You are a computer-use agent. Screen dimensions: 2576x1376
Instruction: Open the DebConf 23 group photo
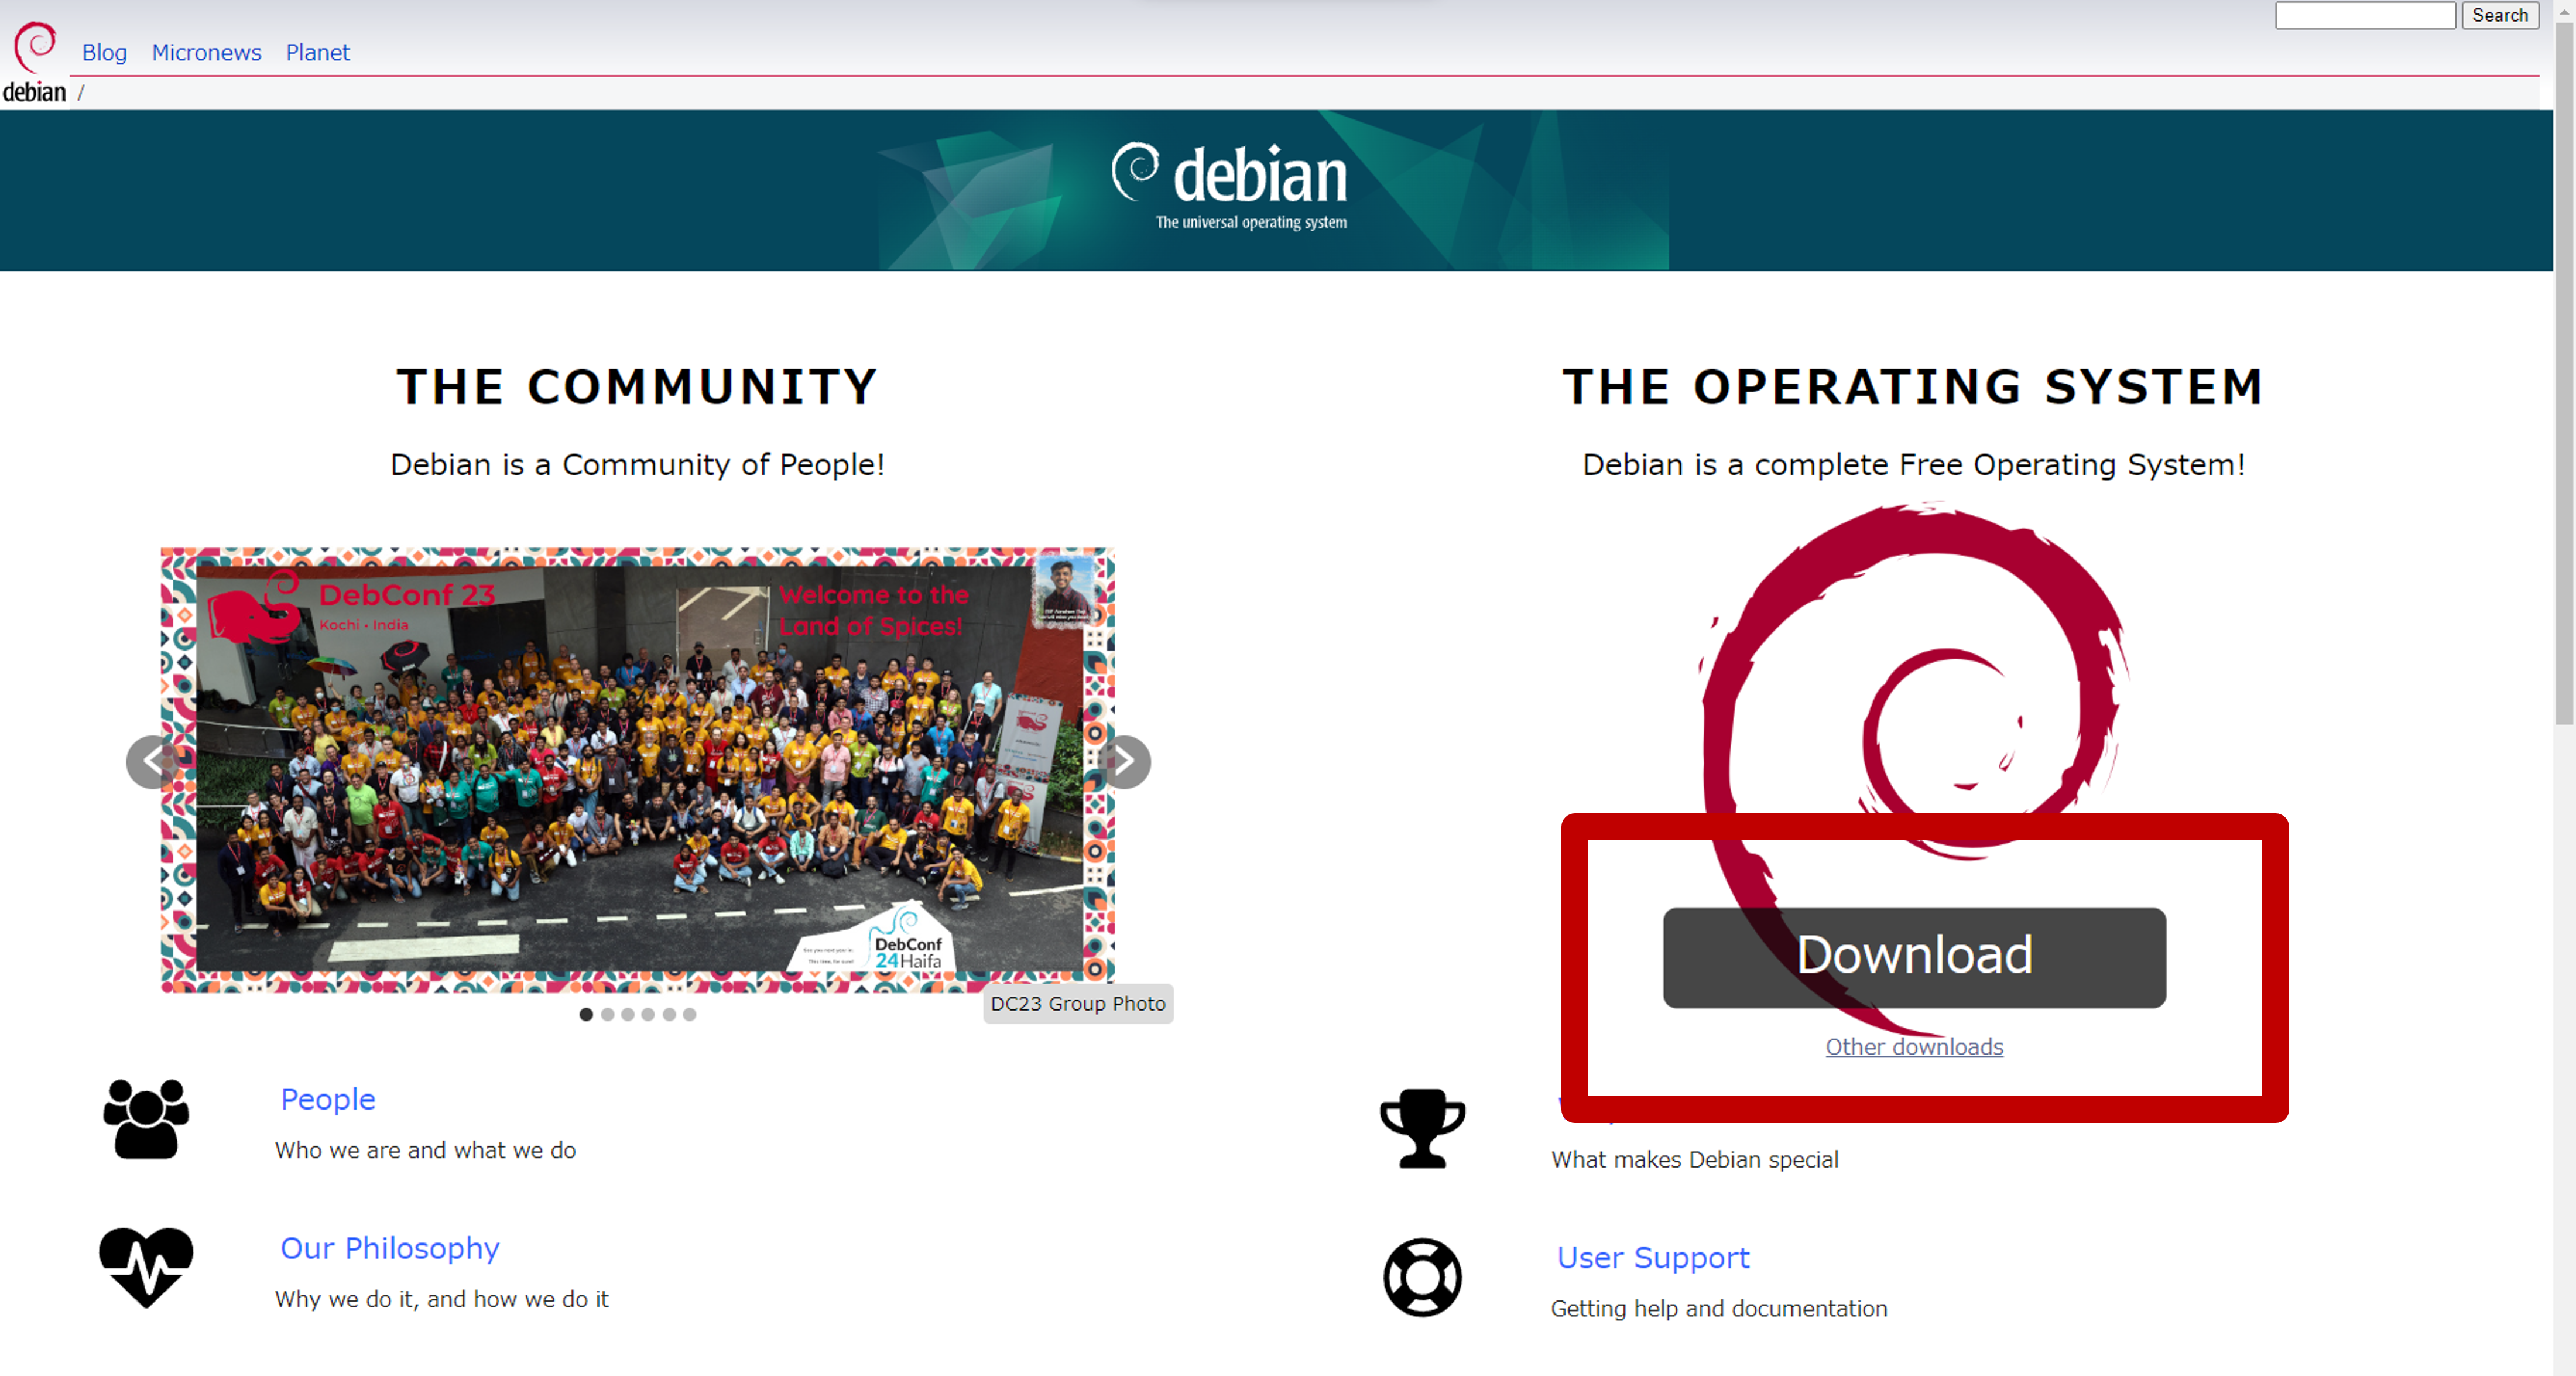[x=637, y=770]
